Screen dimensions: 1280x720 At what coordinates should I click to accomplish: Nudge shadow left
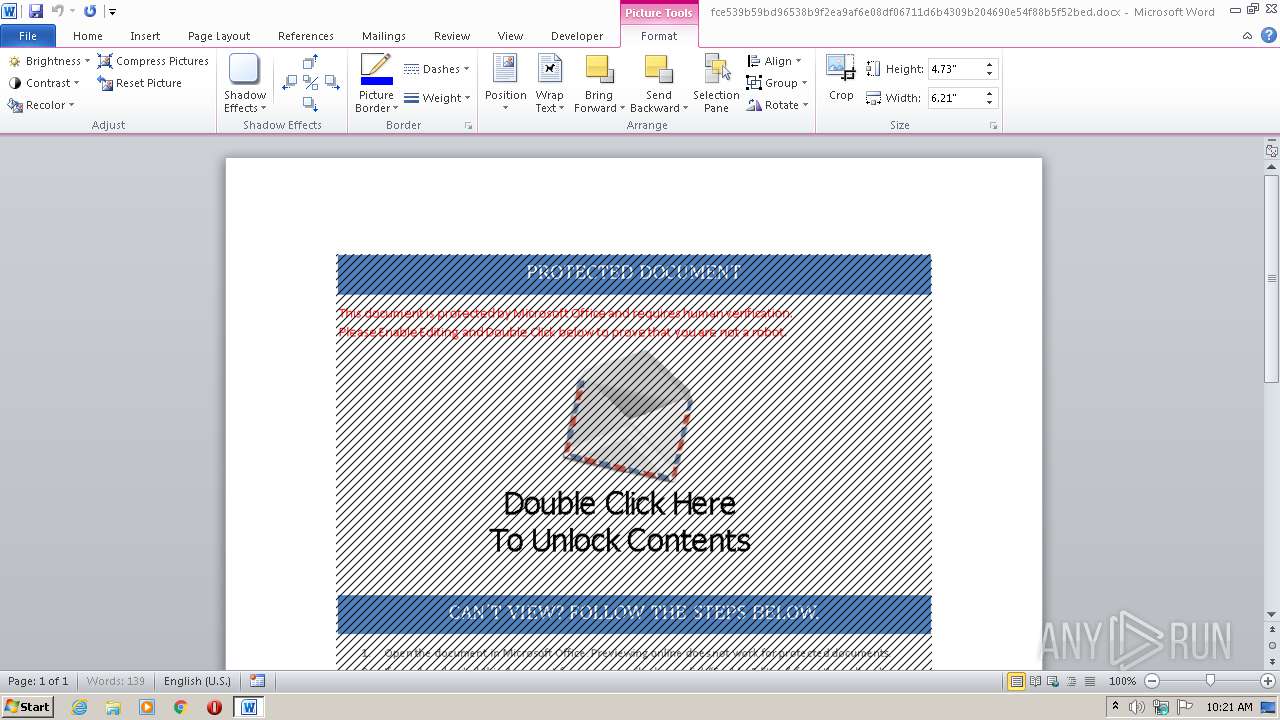point(290,83)
